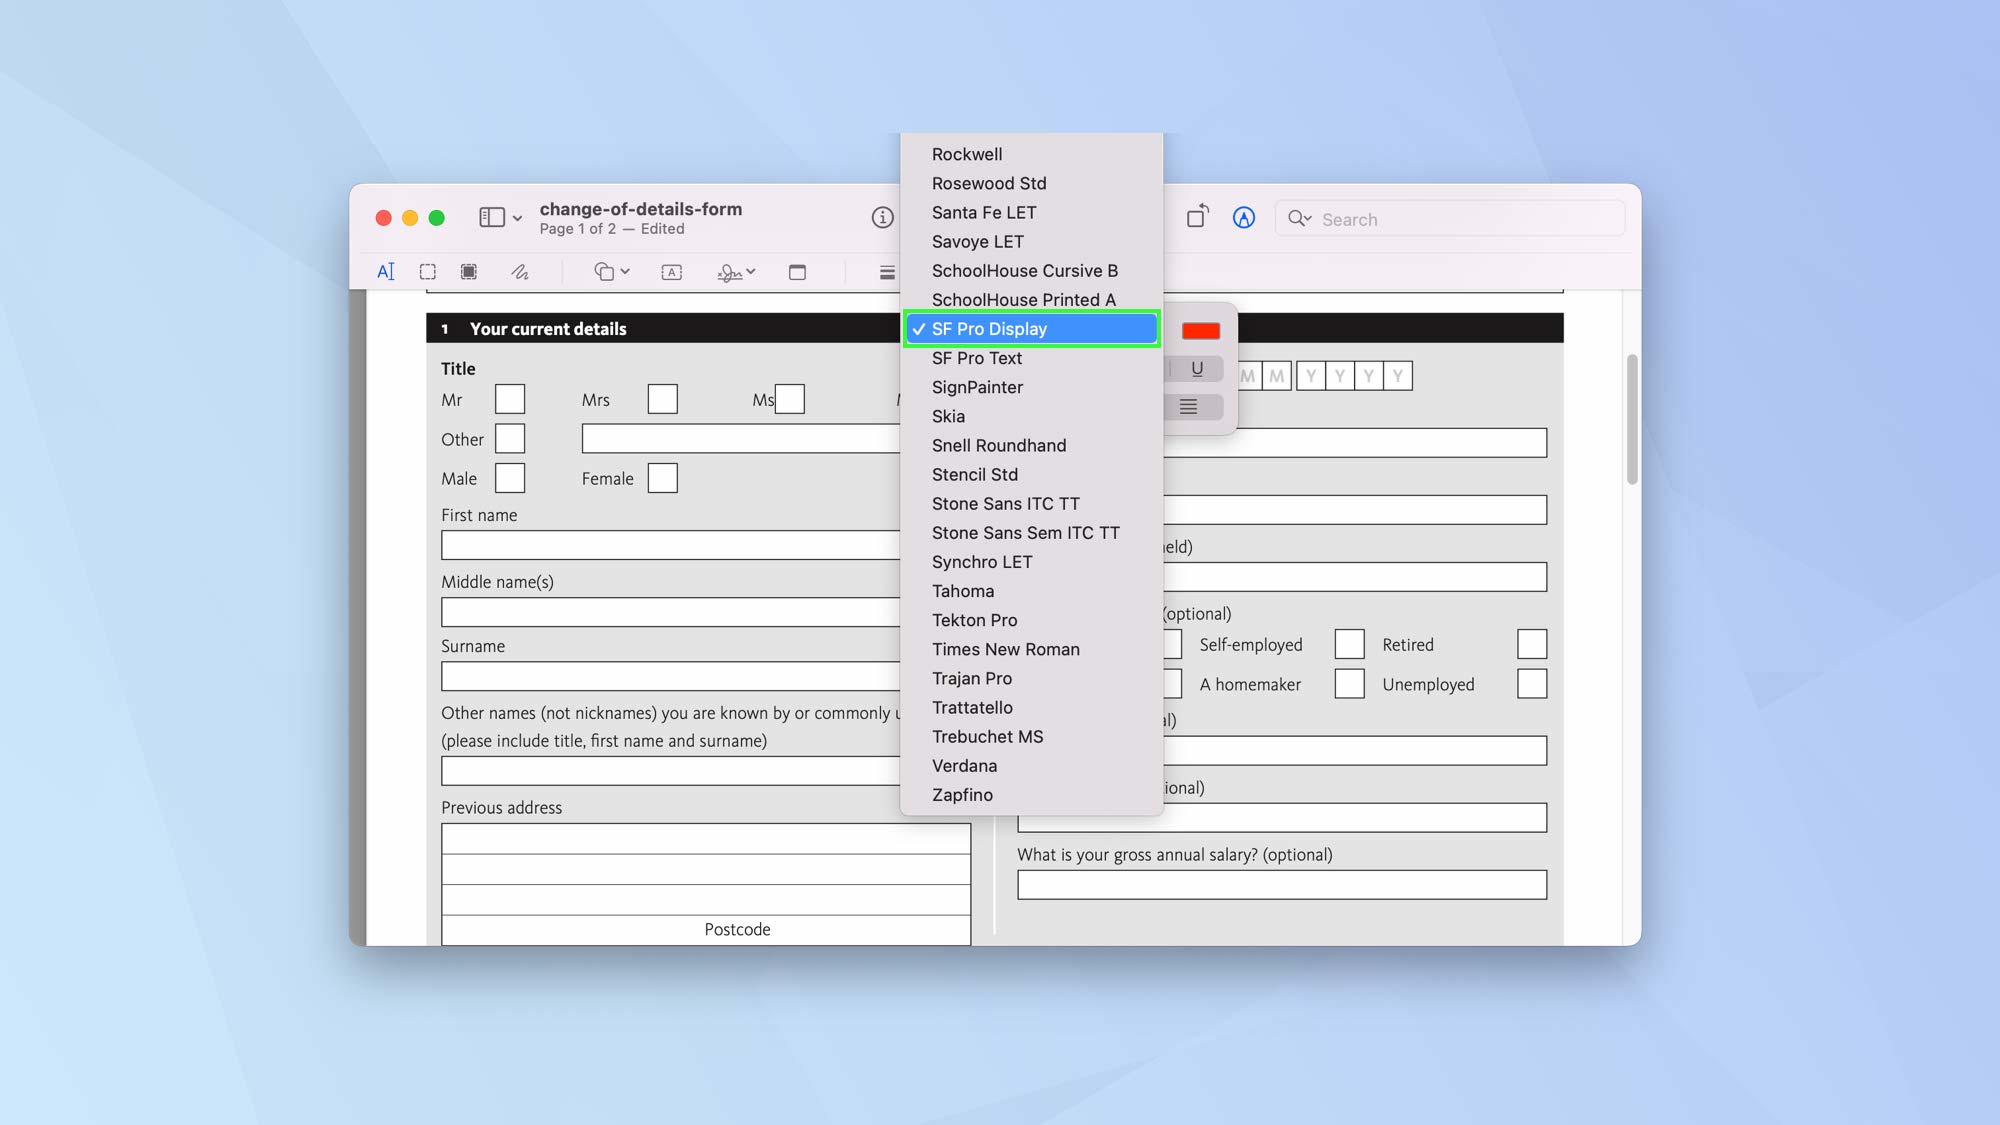Screen dimensions: 2000x1125
Task: Select the Sketch tool
Action: coord(519,271)
